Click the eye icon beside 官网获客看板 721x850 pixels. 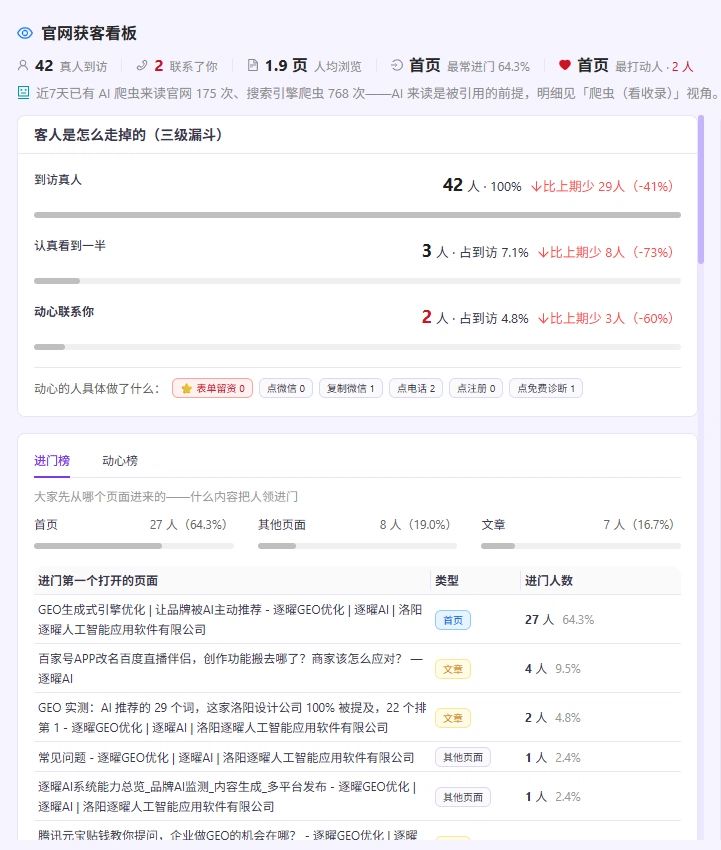coord(25,33)
